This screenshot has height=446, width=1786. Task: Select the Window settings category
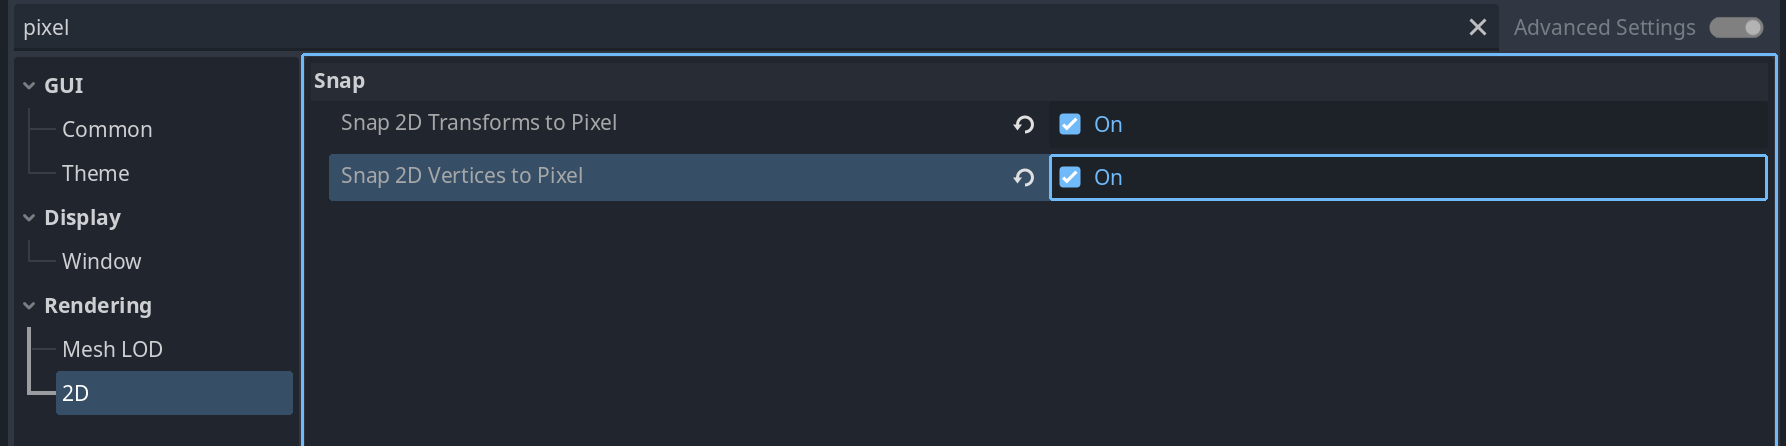point(102,262)
